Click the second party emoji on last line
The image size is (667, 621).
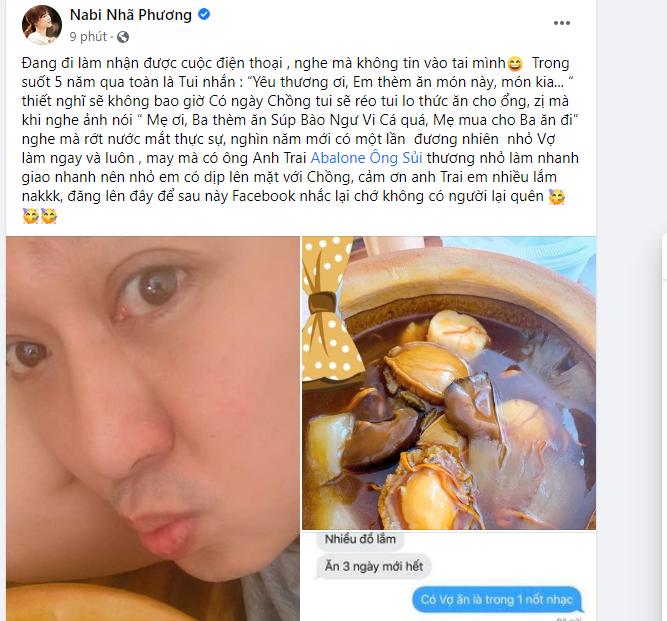point(49,216)
